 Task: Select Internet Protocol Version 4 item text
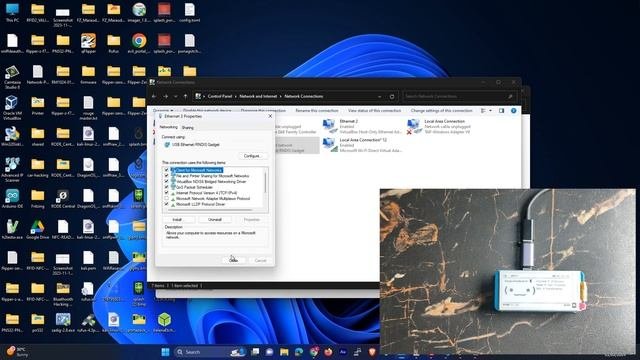click(x=206, y=193)
